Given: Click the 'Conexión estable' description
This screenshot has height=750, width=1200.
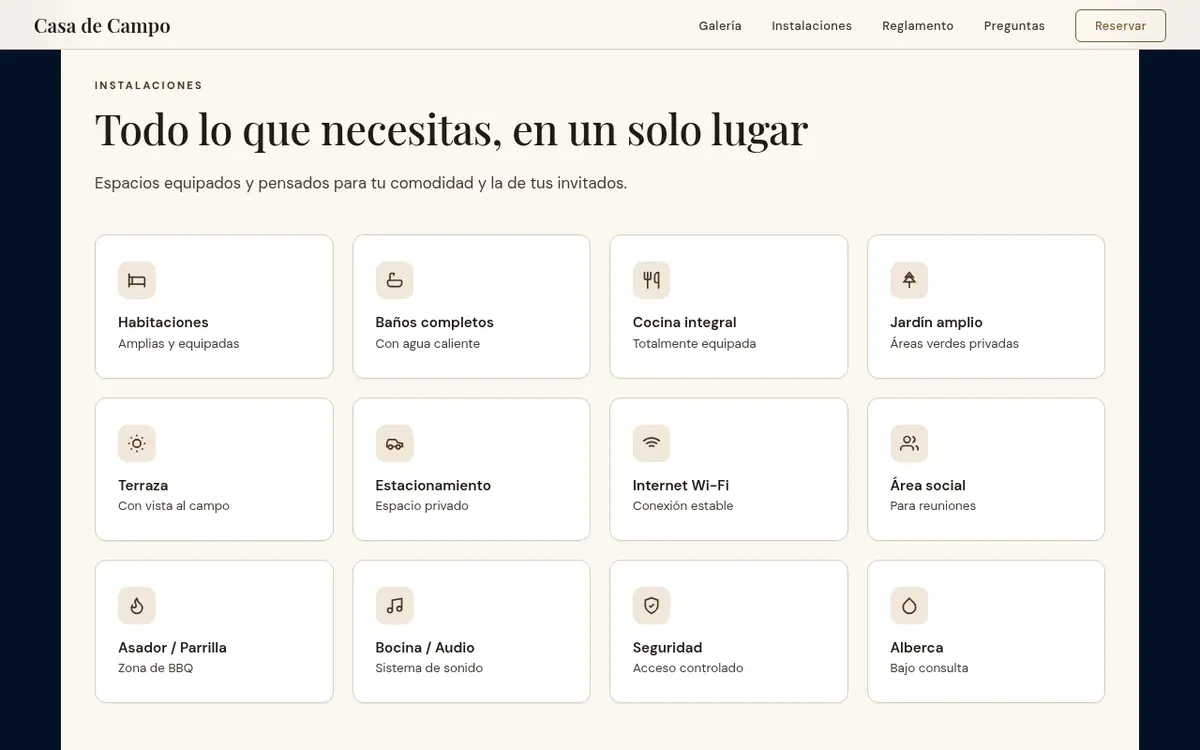Looking at the screenshot, I should click(683, 506).
